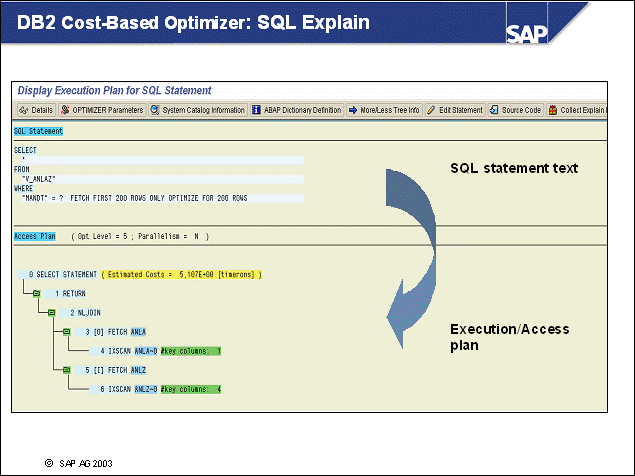635x476 pixels.
Task: Select the 0 SELECT STATEMENT root node
Action: [64, 274]
